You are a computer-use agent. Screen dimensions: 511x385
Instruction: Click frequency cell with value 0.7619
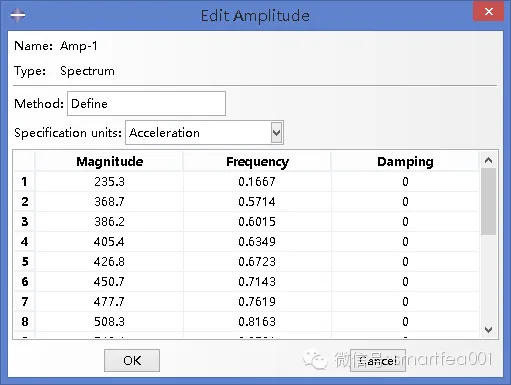[x=257, y=302]
